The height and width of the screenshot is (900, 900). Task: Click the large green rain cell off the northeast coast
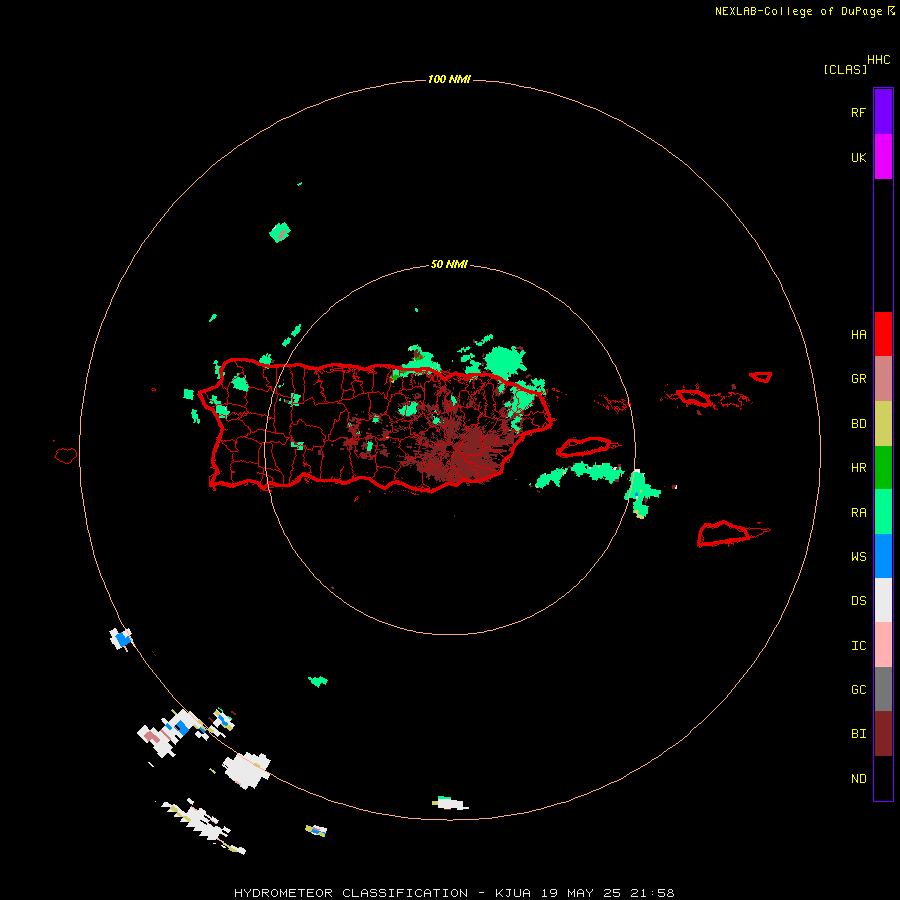coord(505,361)
